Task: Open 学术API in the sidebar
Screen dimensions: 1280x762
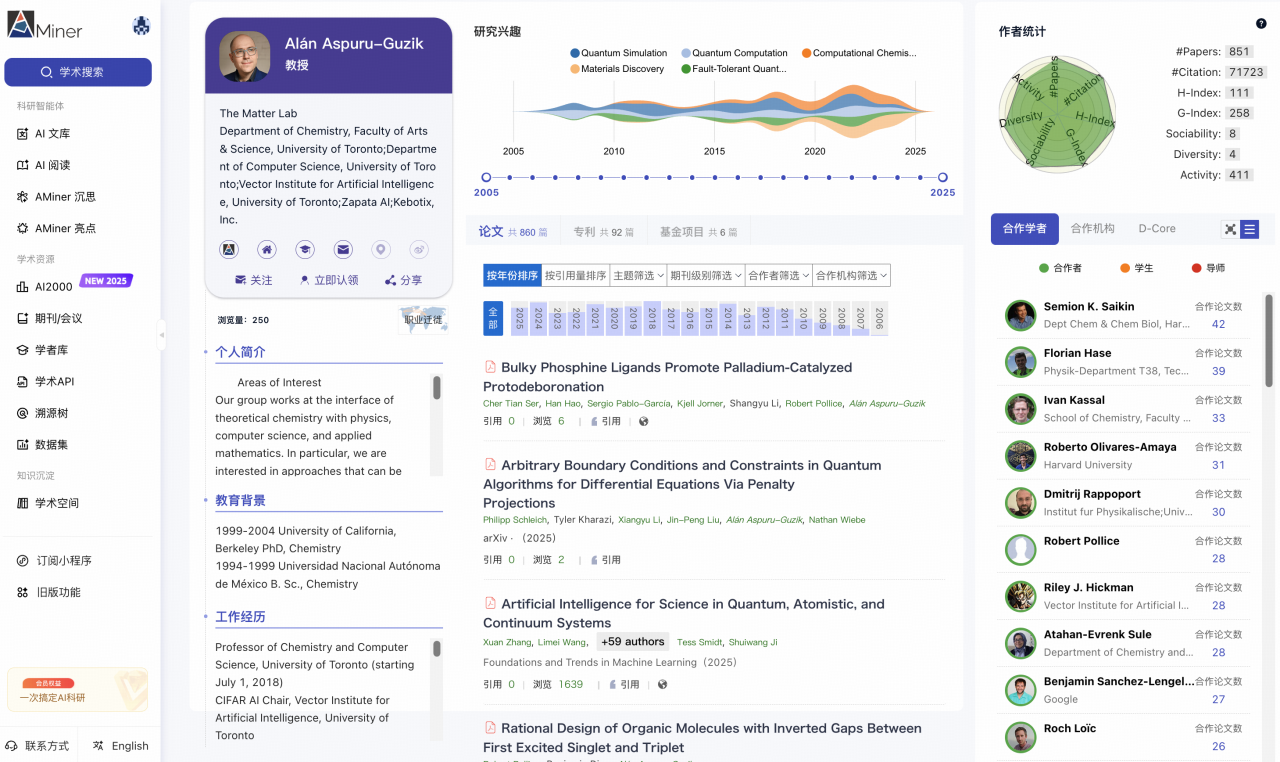Action: tap(46, 382)
